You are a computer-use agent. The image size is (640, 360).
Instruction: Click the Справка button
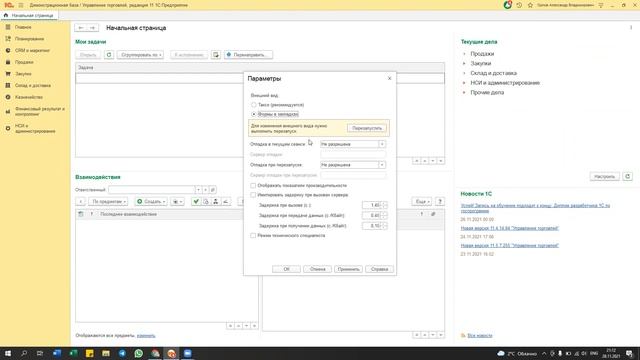(380, 269)
